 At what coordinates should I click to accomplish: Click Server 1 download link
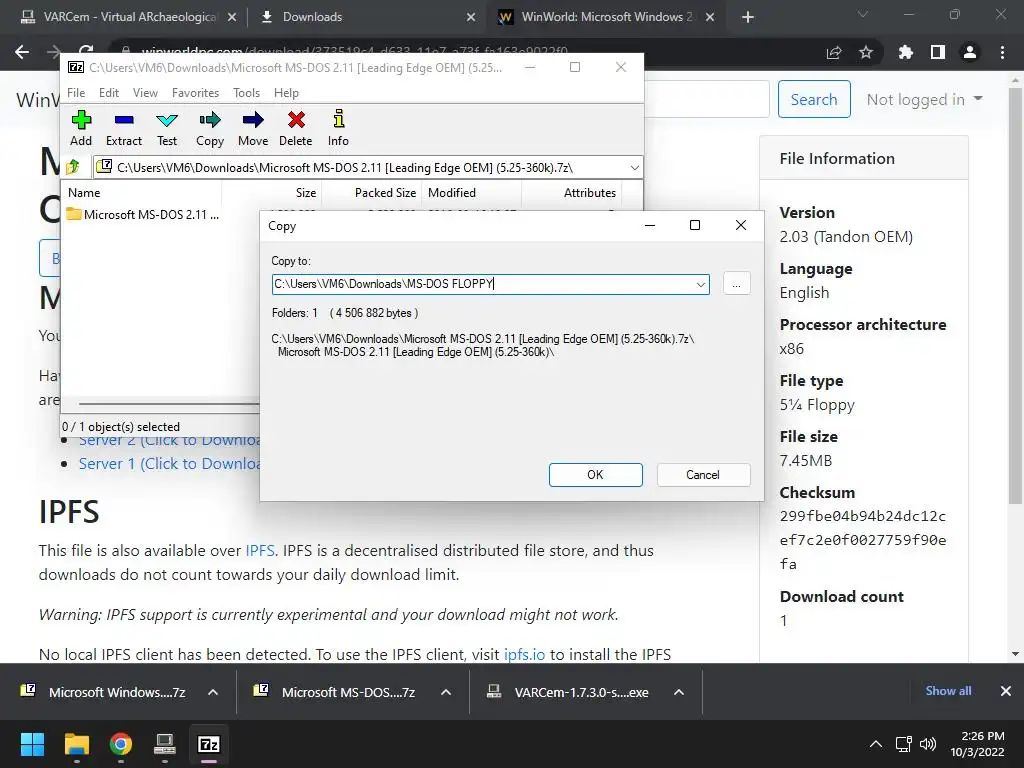pyautogui.click(x=169, y=464)
